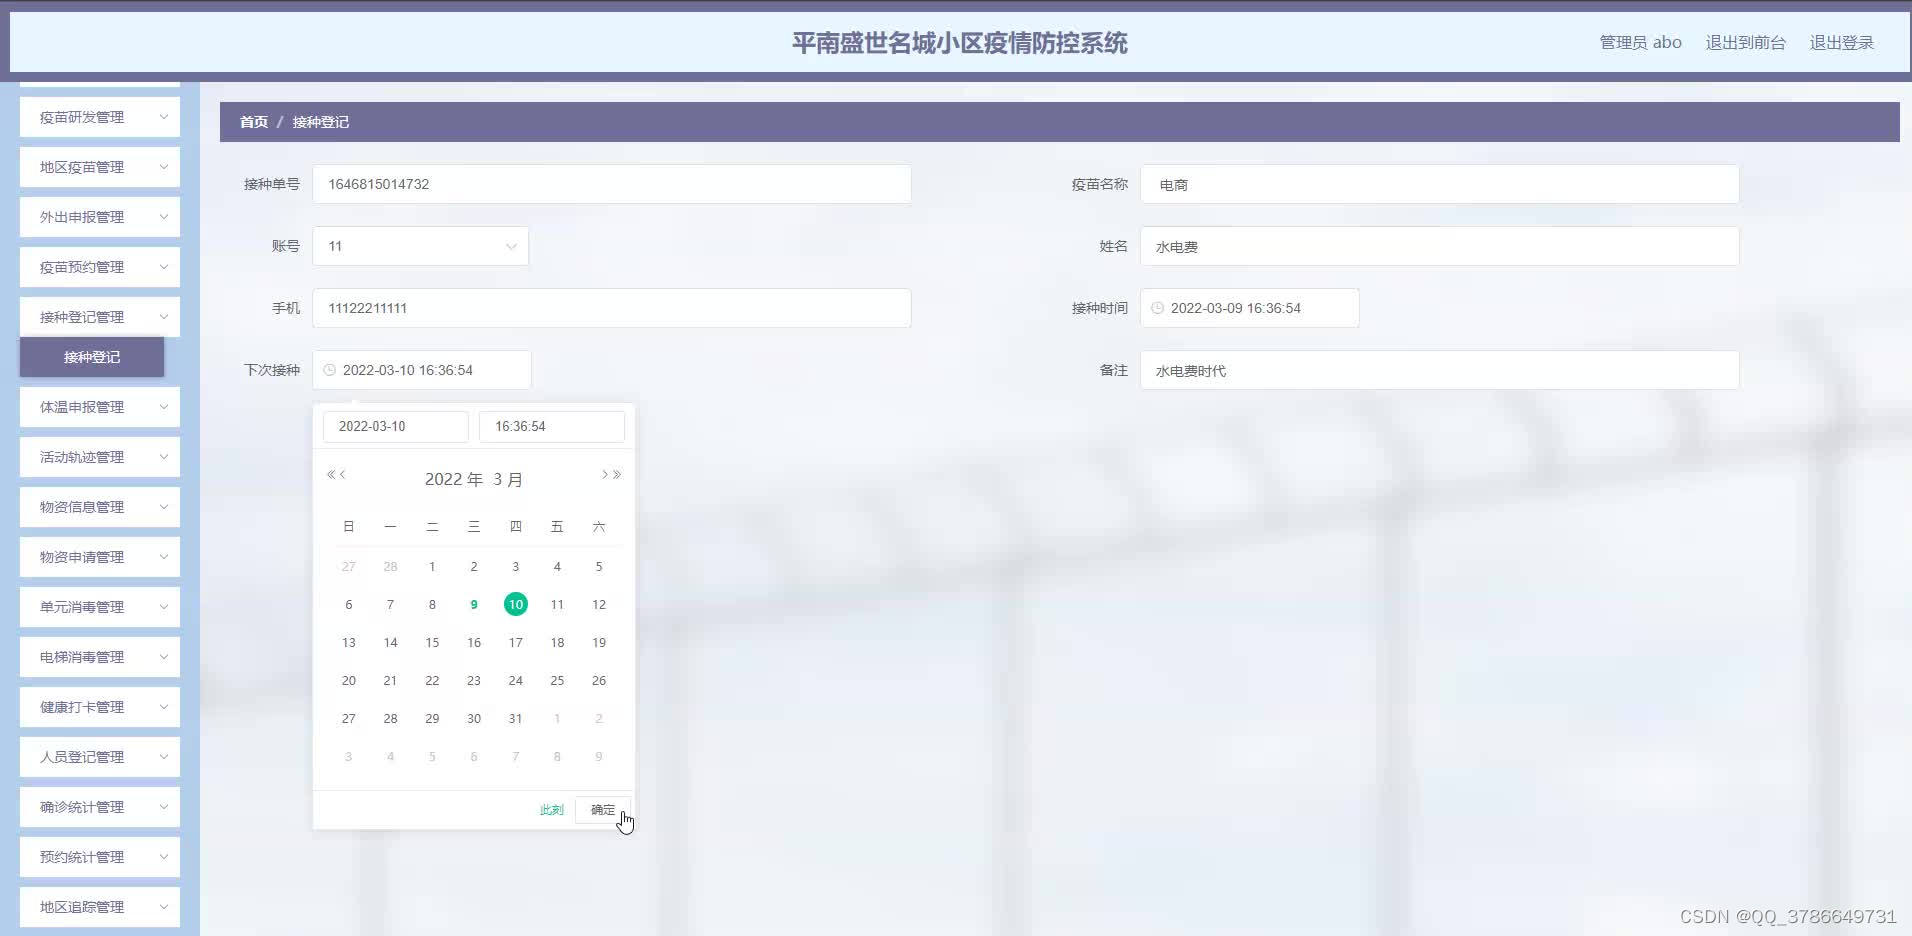
Task: Expand 疫苗预约管理 sidebar menu
Action: pyautogui.click(x=100, y=267)
